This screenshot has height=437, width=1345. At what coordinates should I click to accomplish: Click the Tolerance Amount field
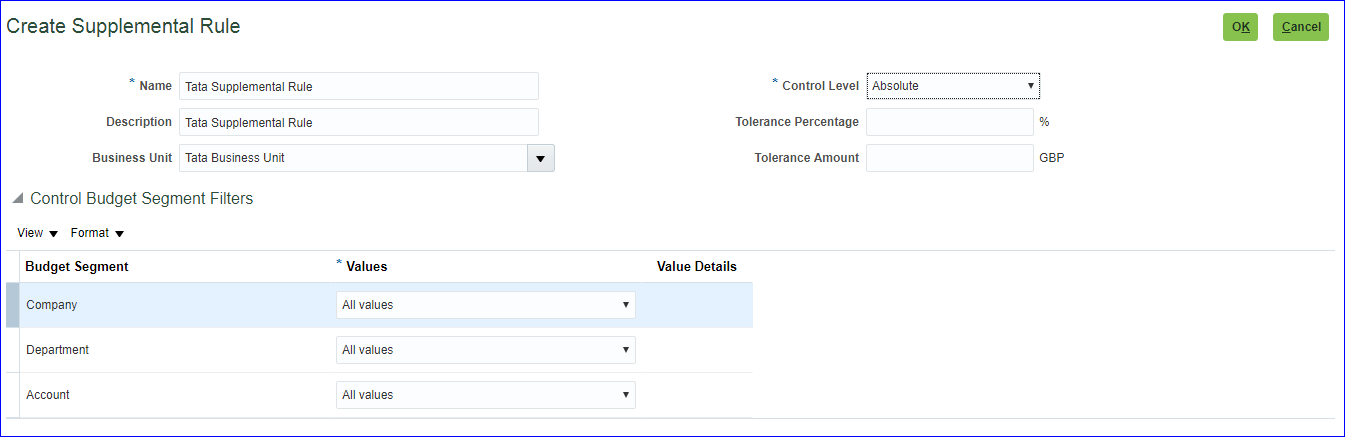pos(949,158)
